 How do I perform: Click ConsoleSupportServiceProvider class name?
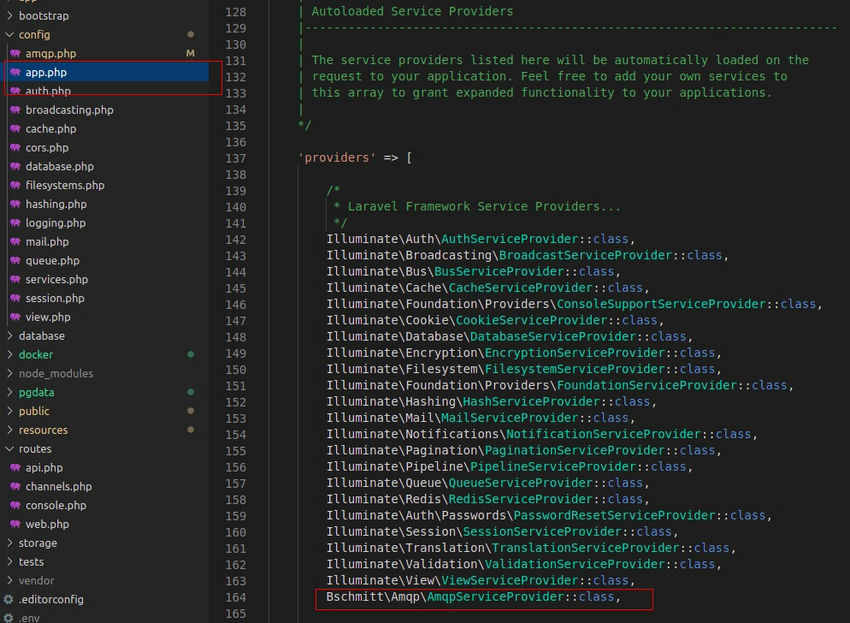pos(661,304)
